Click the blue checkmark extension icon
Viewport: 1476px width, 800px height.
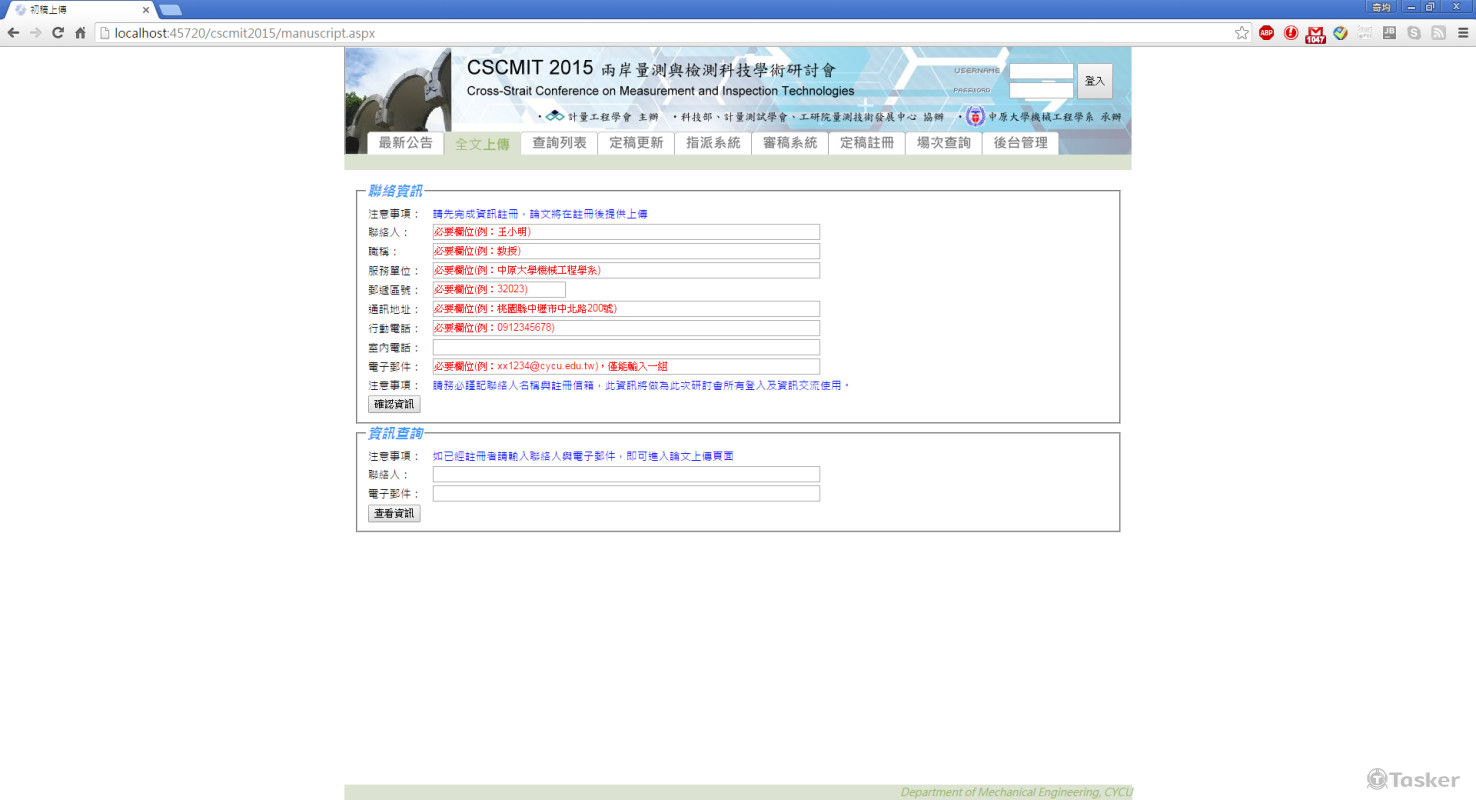click(x=1340, y=33)
